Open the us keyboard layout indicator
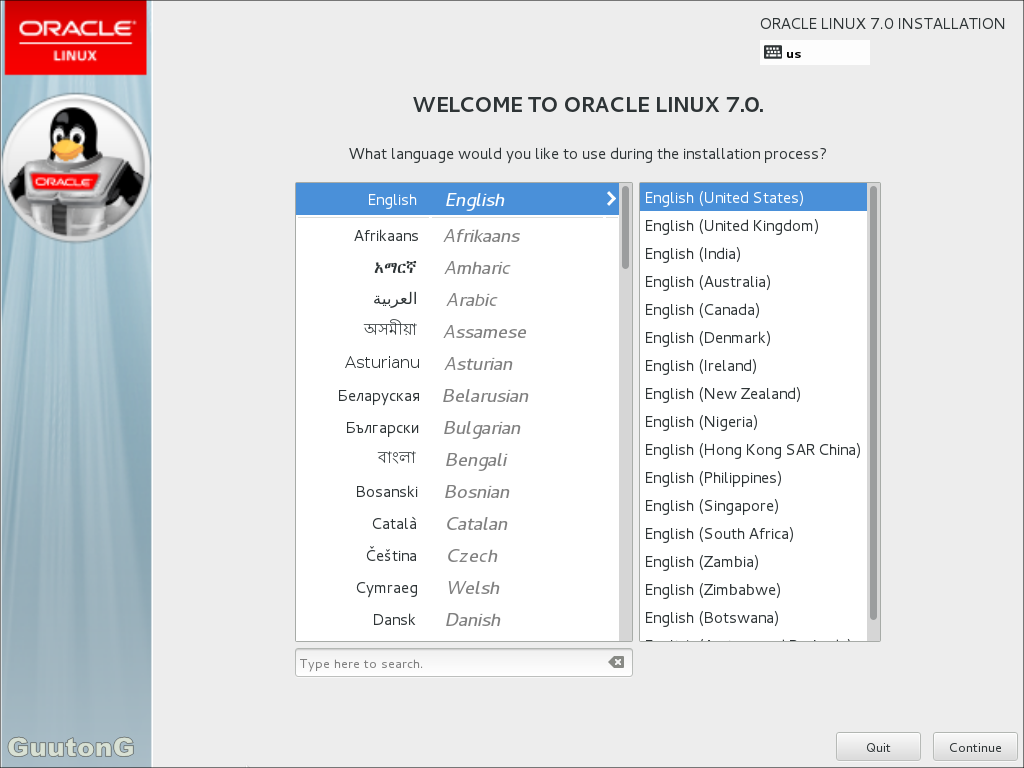Viewport: 1024px width, 768px height. (x=814, y=53)
